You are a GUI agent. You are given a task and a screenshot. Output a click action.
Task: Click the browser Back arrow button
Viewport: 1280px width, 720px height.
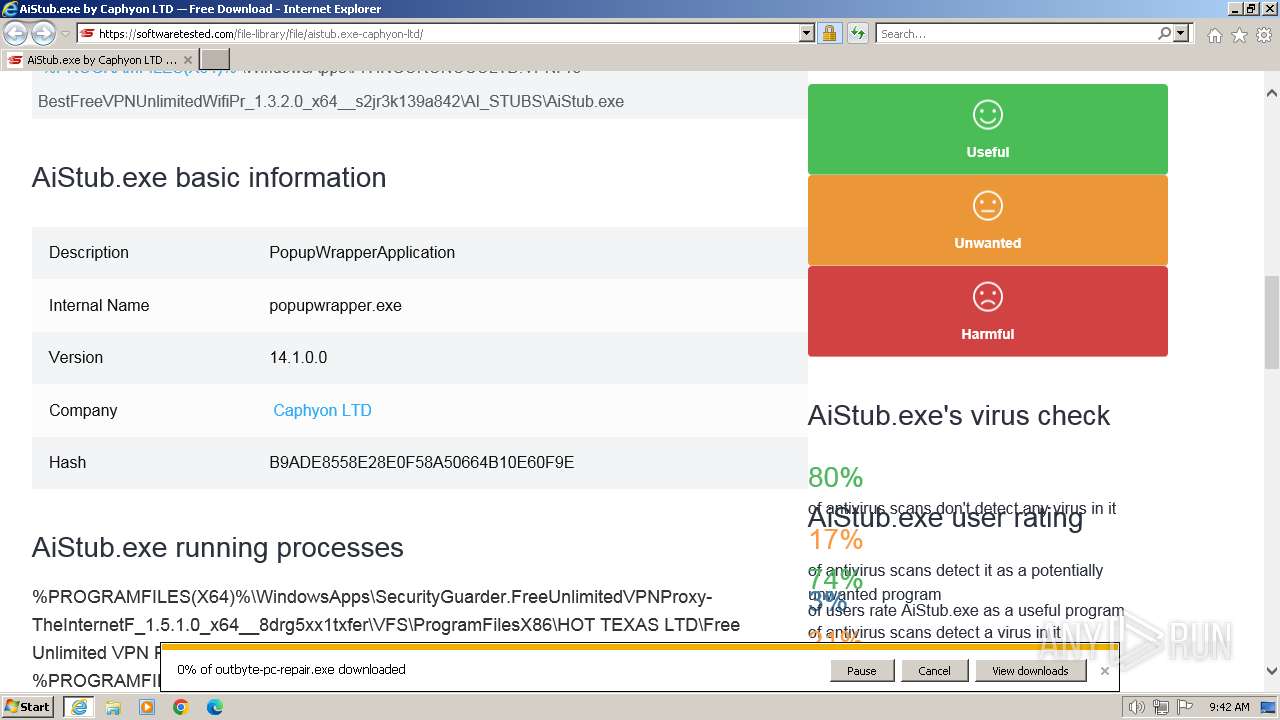pyautogui.click(x=16, y=33)
